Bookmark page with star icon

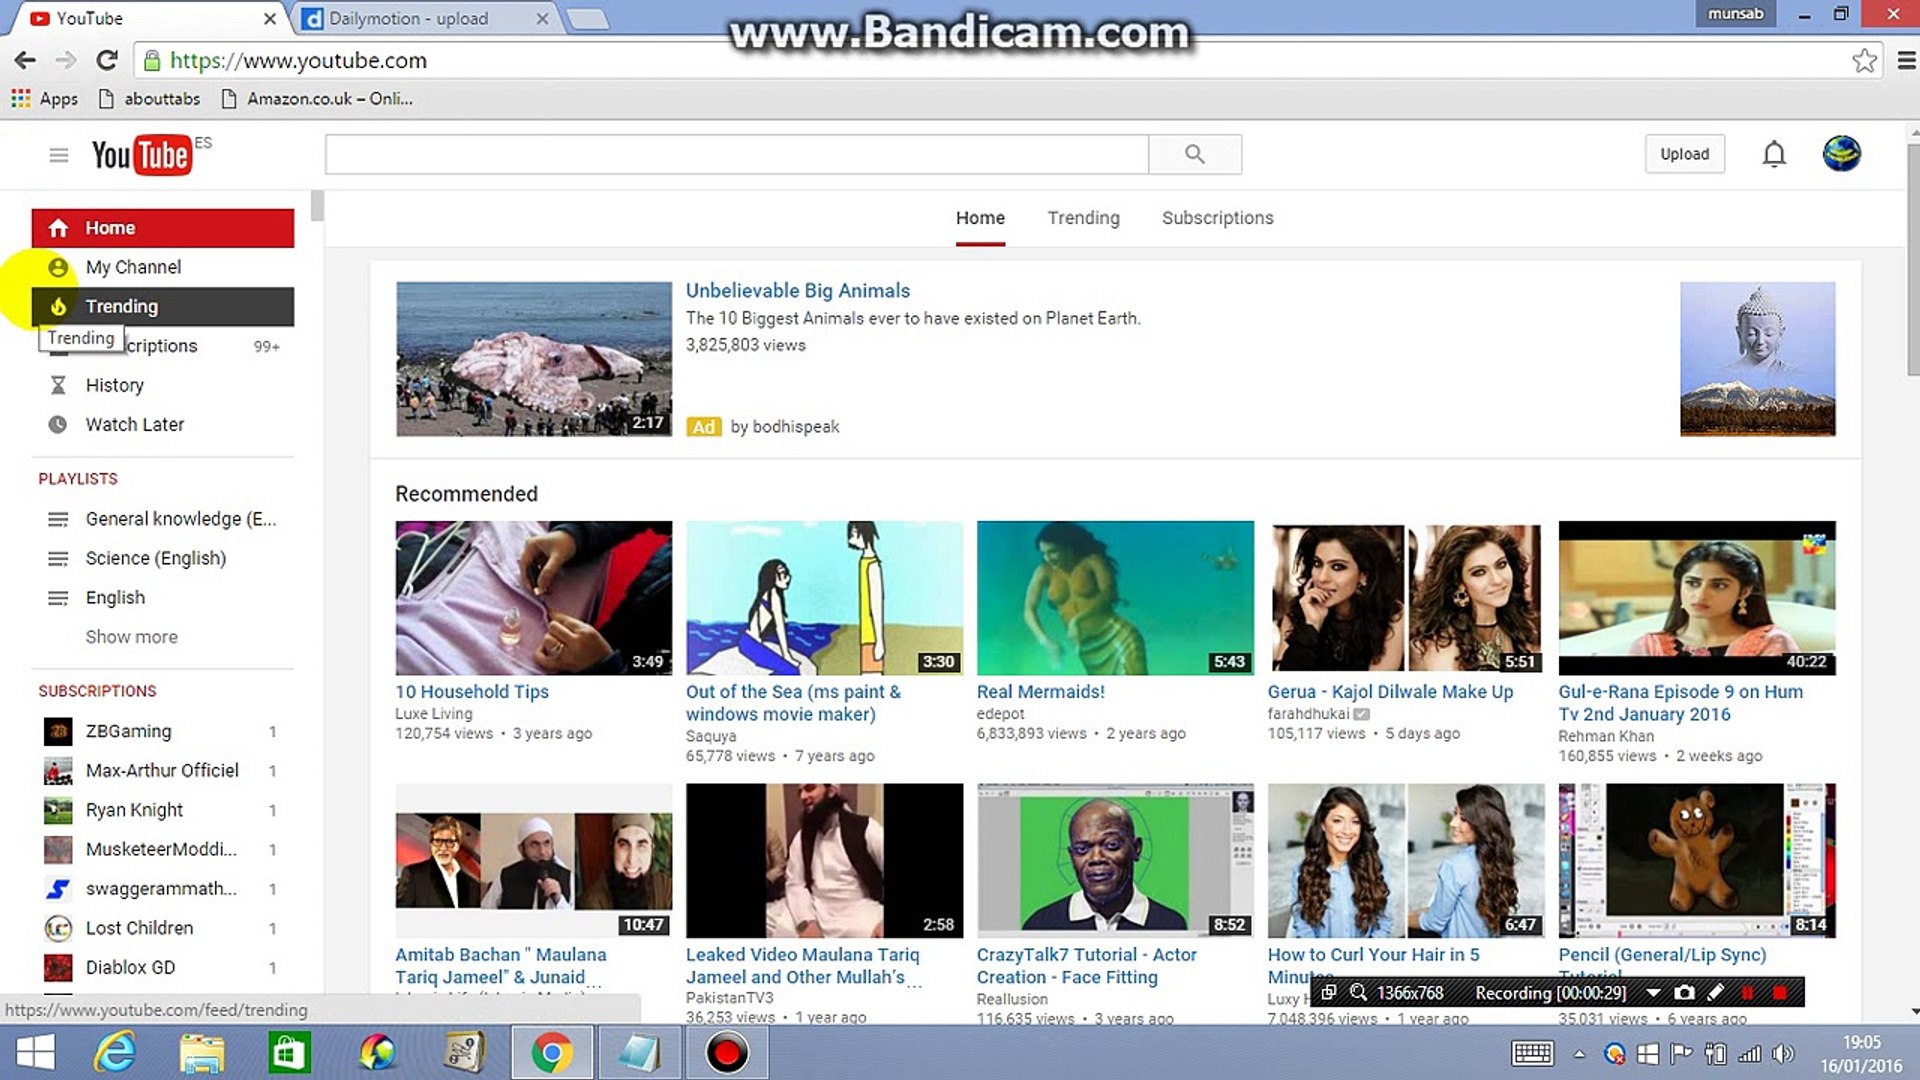[x=1863, y=61]
